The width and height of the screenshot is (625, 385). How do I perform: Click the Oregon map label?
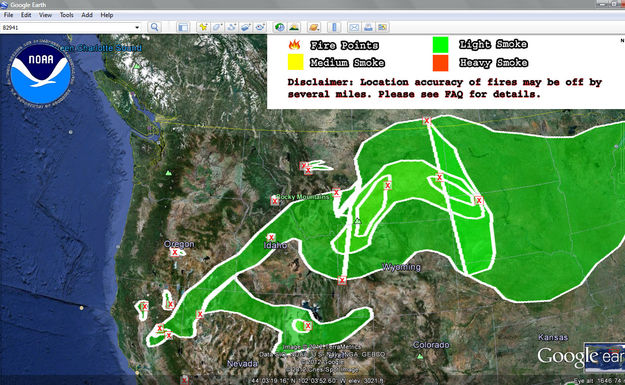(x=179, y=244)
